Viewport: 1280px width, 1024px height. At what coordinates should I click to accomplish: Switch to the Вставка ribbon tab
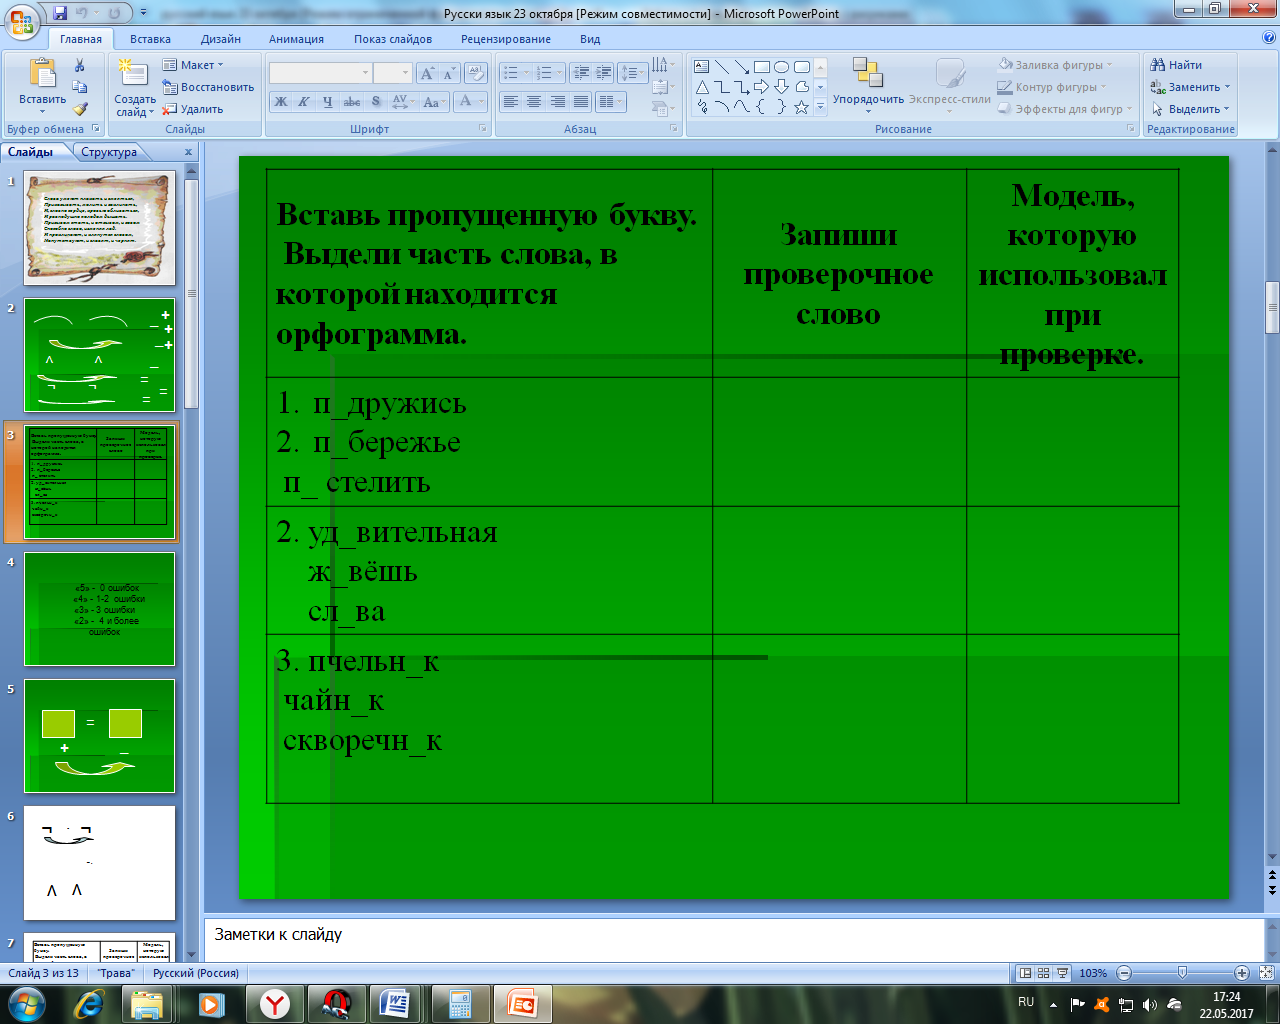coord(150,39)
